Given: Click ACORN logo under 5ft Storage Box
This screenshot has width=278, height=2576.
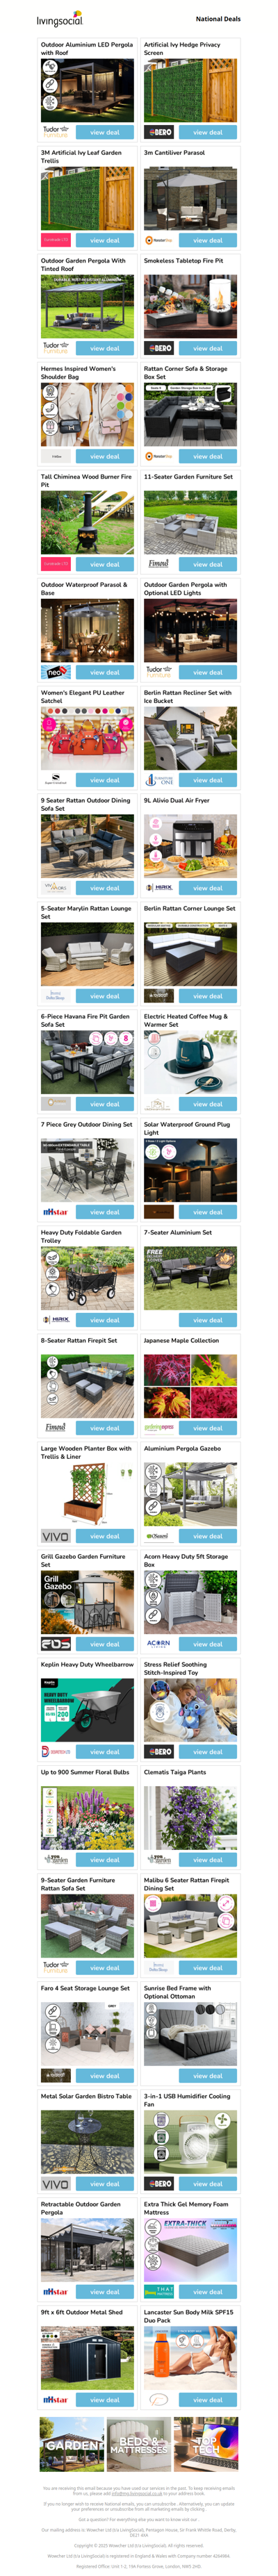Looking at the screenshot, I should (159, 1644).
